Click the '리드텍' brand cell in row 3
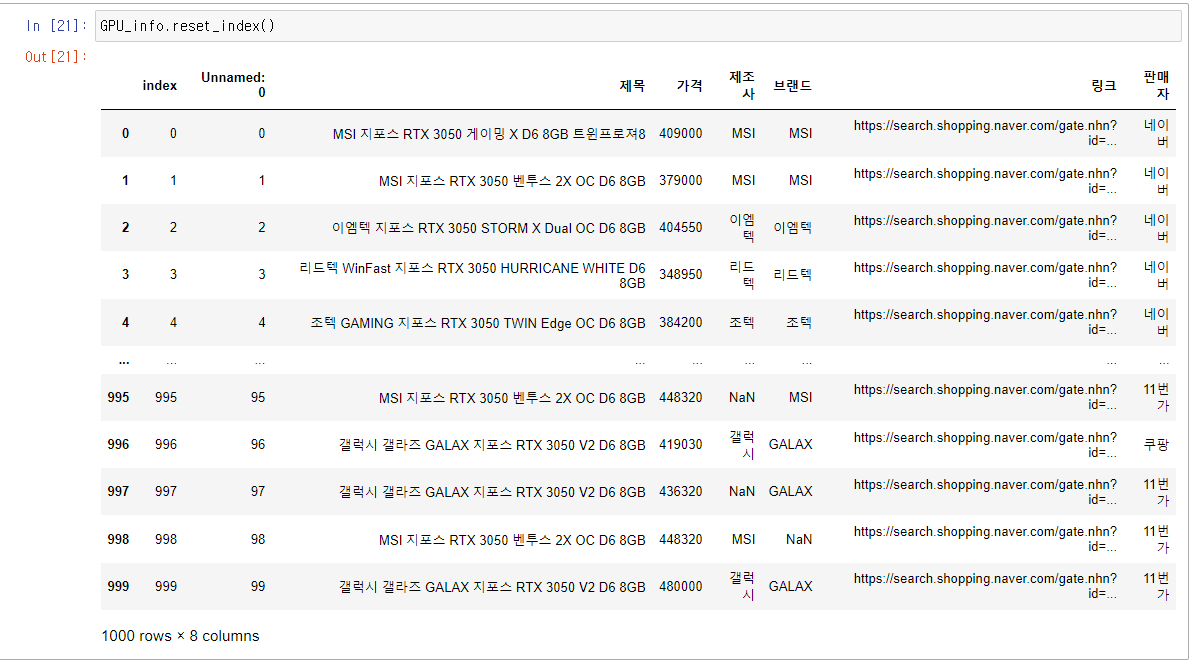Screen dimensions: 1192x670 pyautogui.click(x=792, y=275)
